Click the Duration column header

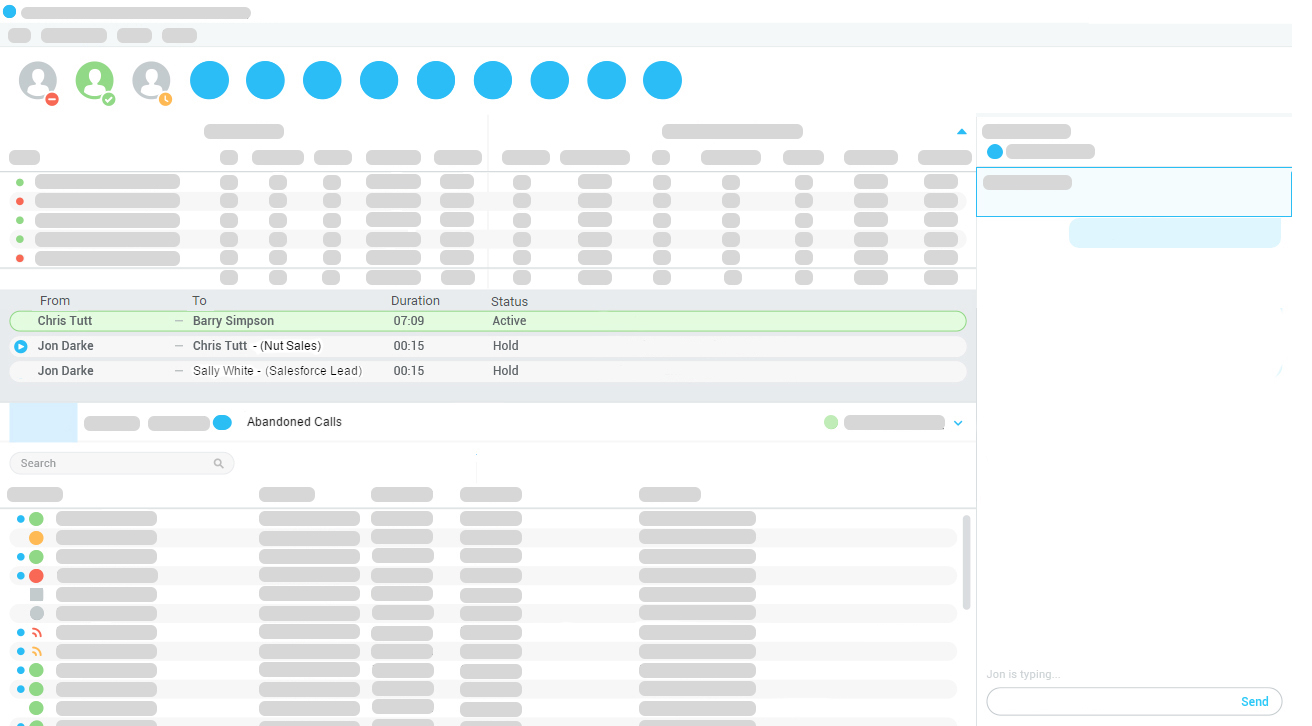point(415,301)
